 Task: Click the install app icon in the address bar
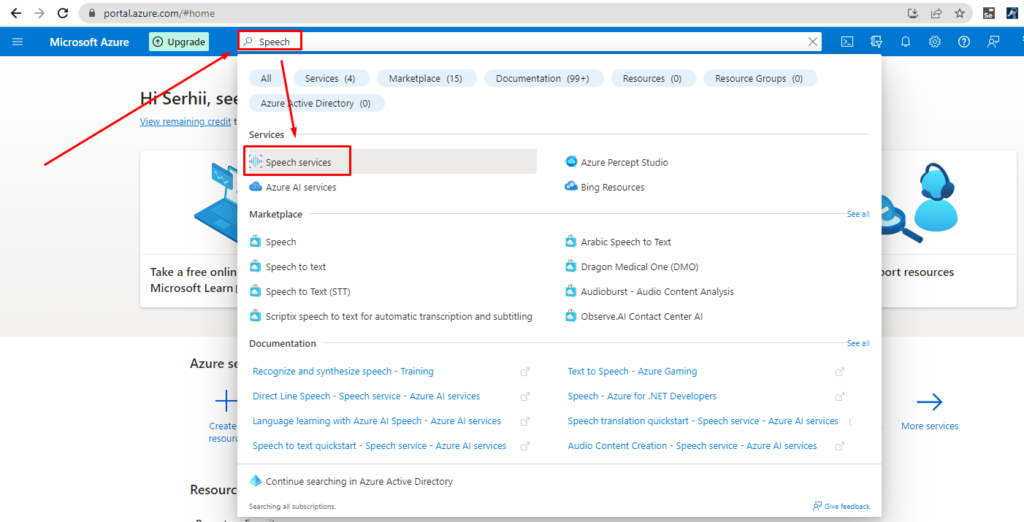point(914,13)
